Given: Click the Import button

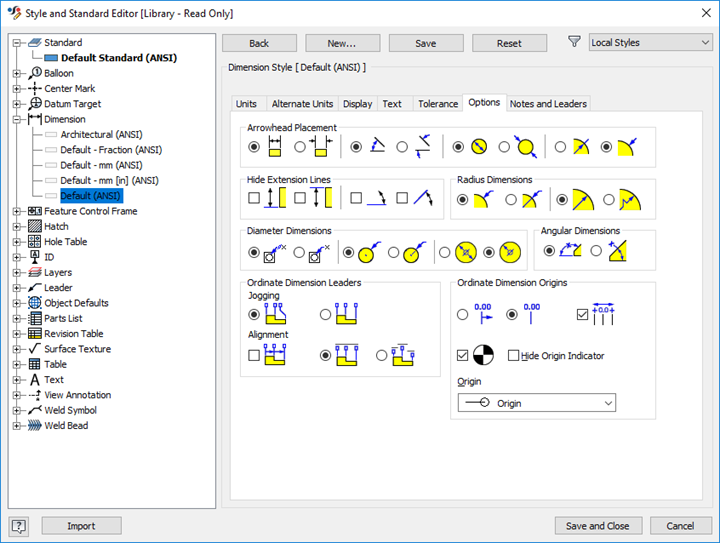Looking at the screenshot, I should coord(81,526).
